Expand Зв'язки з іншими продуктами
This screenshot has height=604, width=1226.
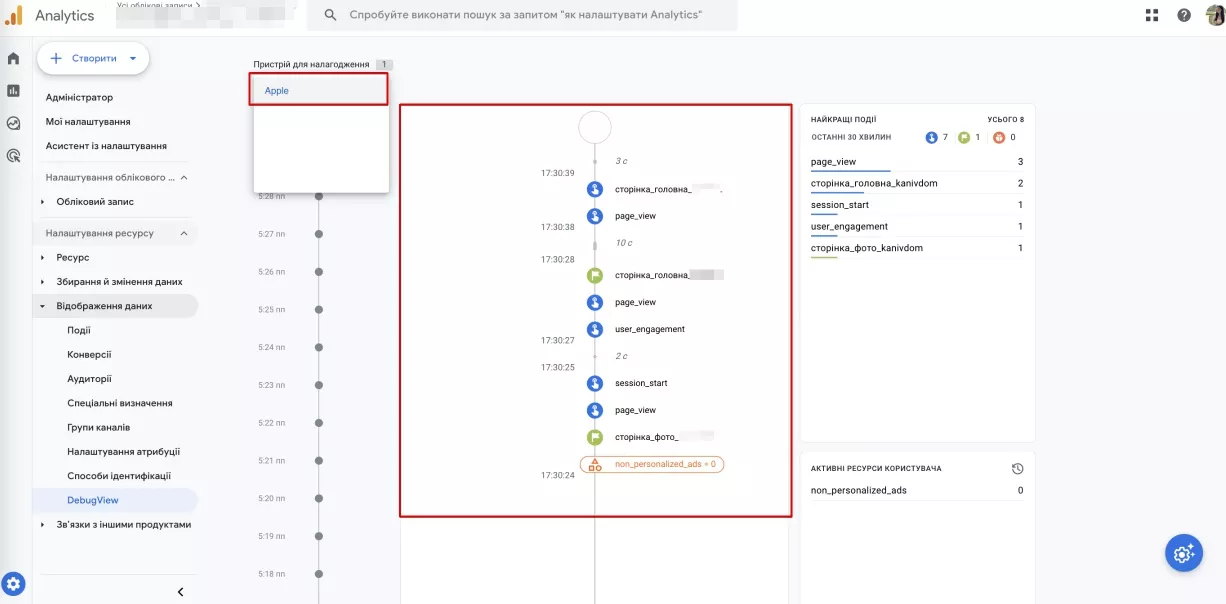click(x=43, y=524)
